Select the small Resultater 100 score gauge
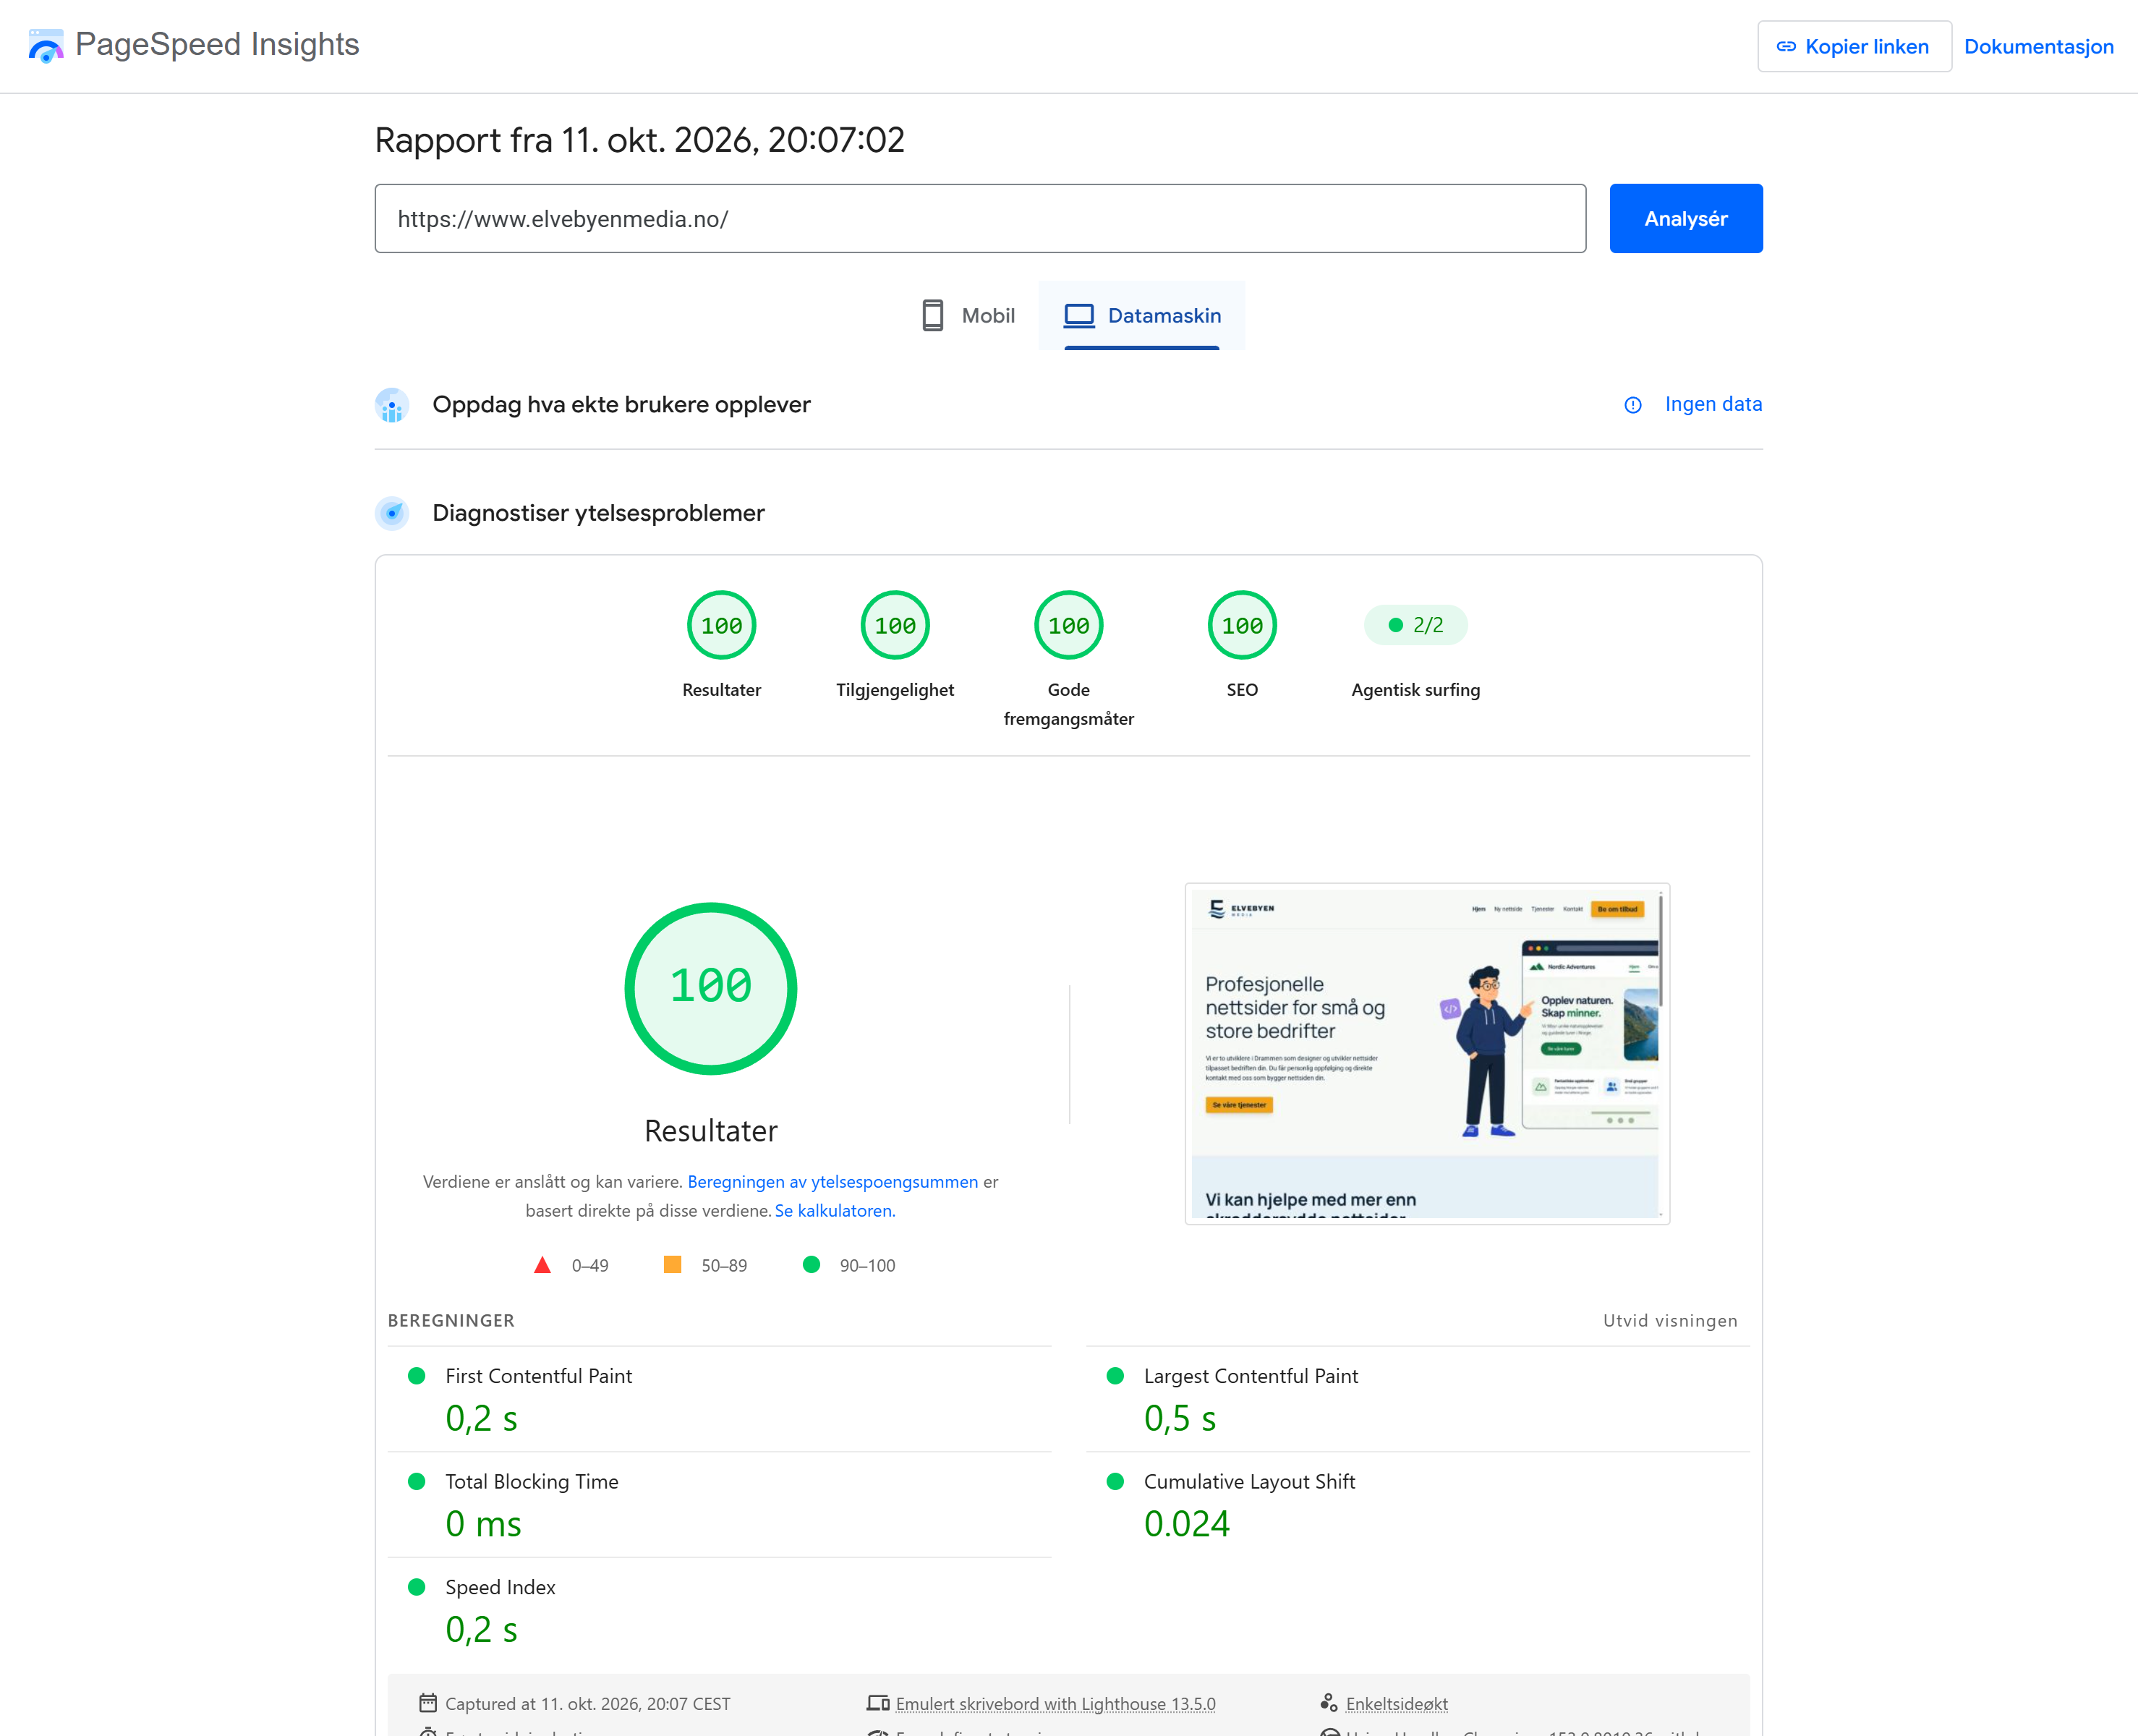Screen dimensions: 2138x1736 721,625
